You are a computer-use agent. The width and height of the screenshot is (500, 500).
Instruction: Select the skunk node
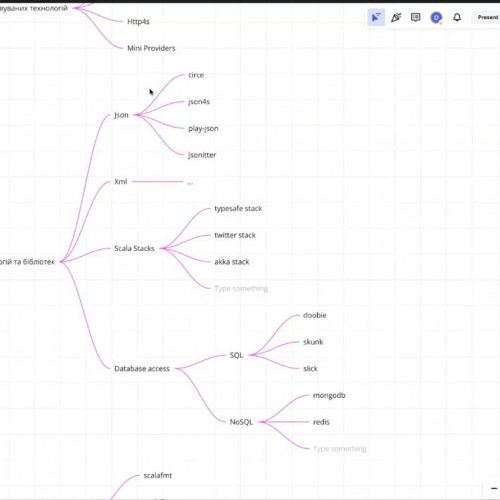tap(313, 342)
